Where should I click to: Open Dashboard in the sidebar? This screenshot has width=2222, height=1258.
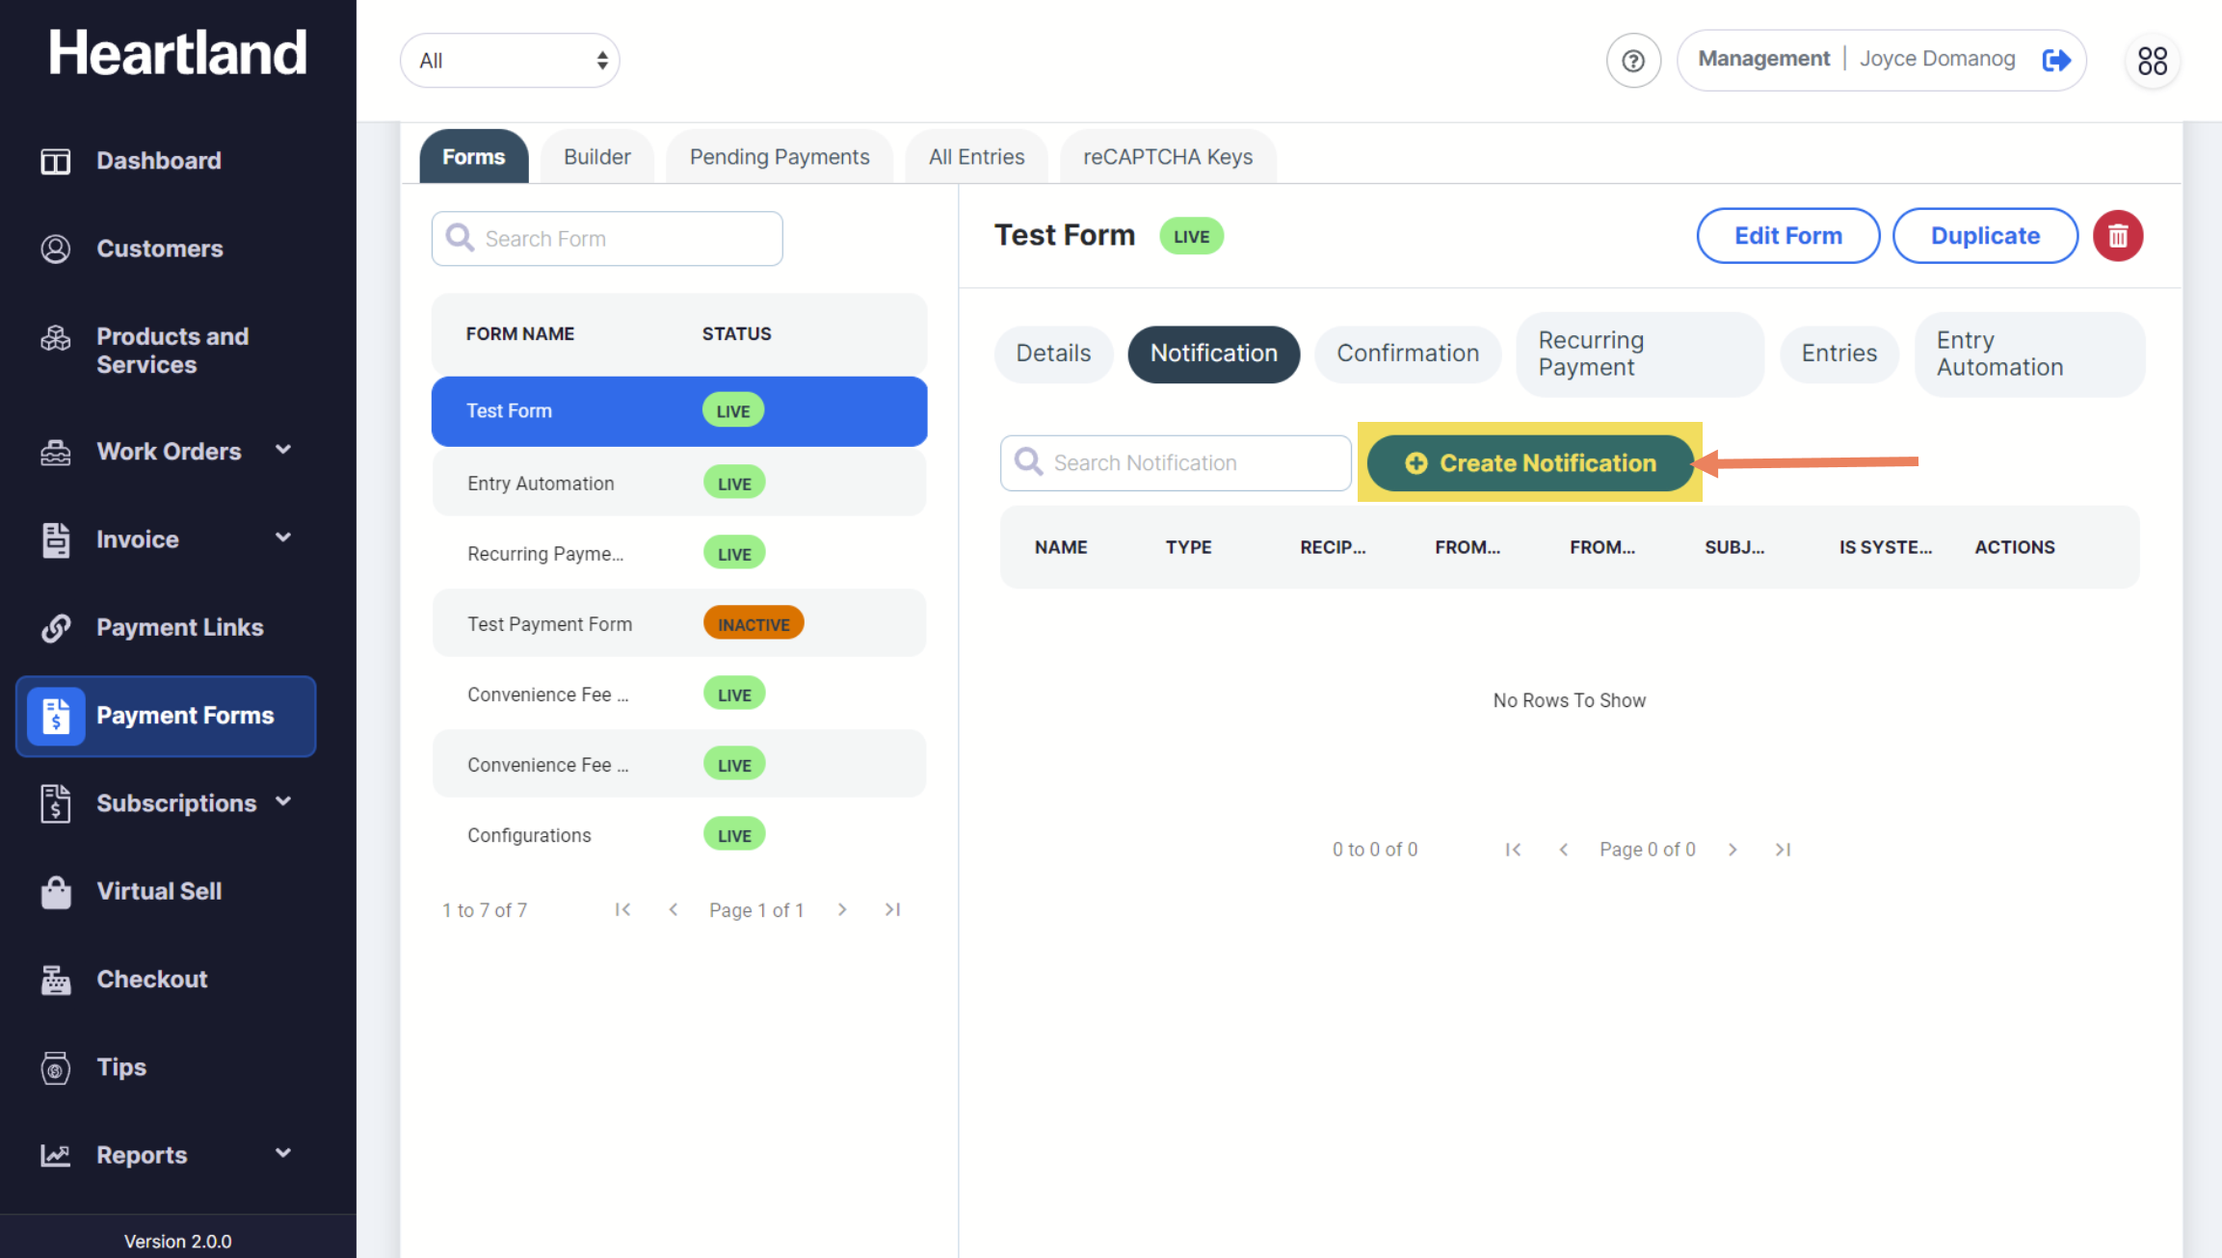[158, 161]
